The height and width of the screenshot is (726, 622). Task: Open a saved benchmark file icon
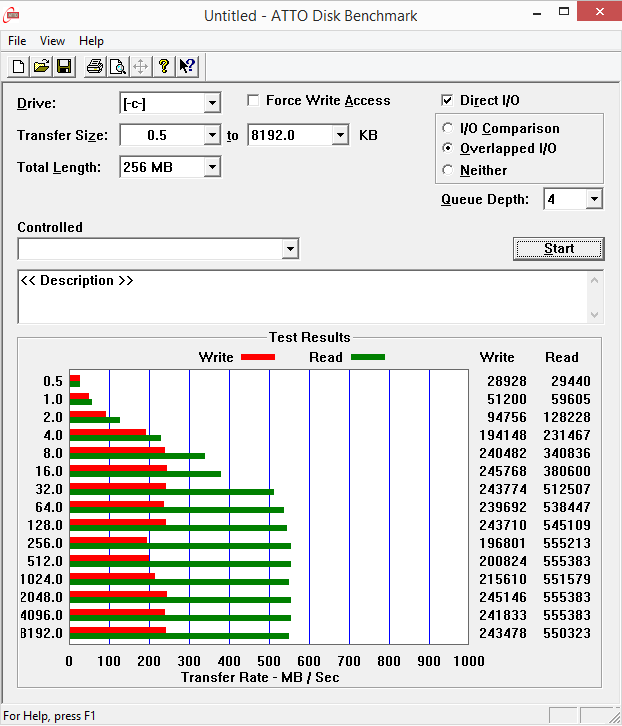click(41, 67)
